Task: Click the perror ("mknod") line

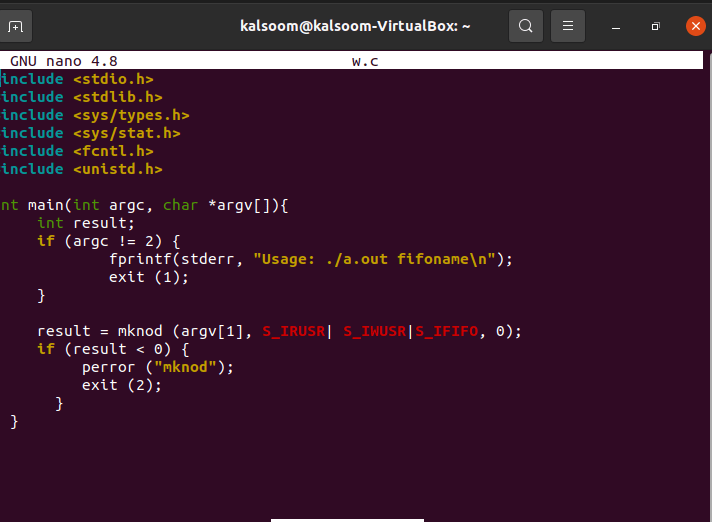Action: (x=158, y=367)
